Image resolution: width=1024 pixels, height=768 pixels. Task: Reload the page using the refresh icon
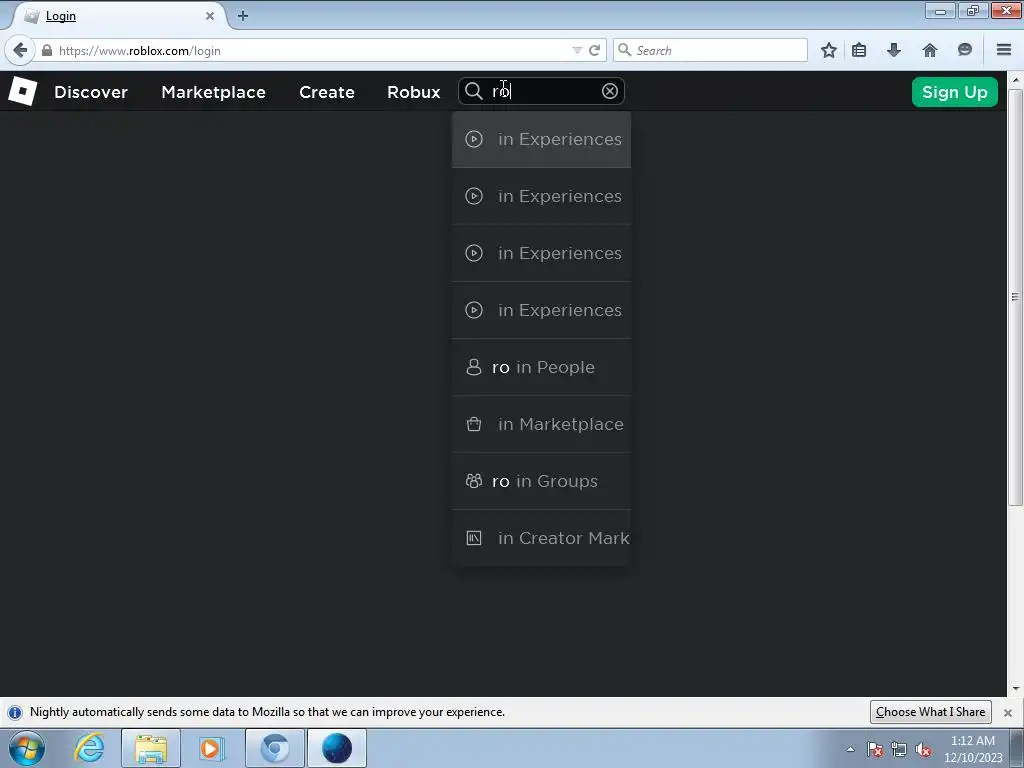point(594,50)
